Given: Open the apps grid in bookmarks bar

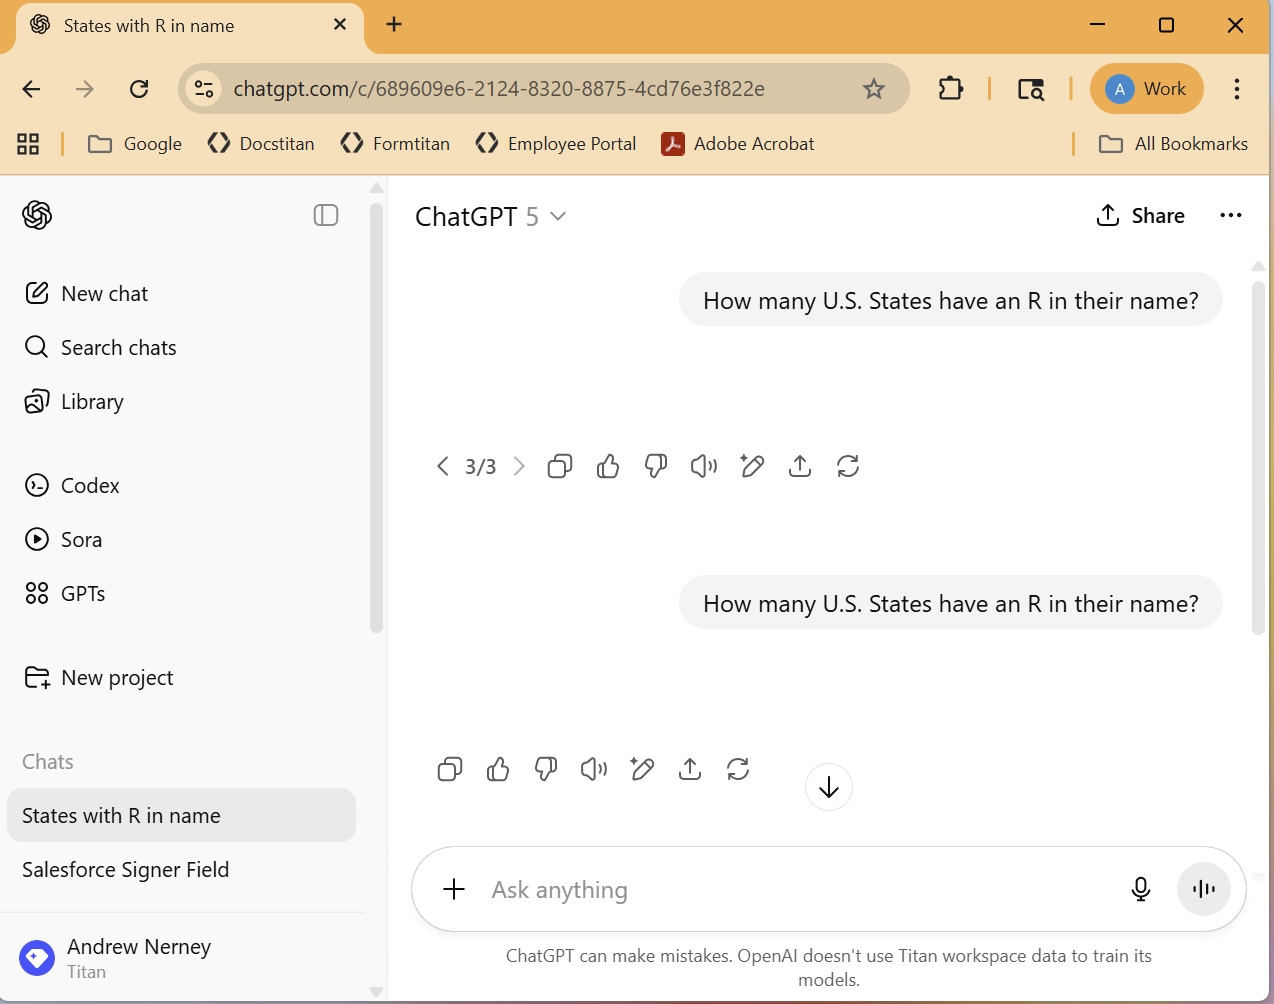Looking at the screenshot, I should [x=28, y=144].
